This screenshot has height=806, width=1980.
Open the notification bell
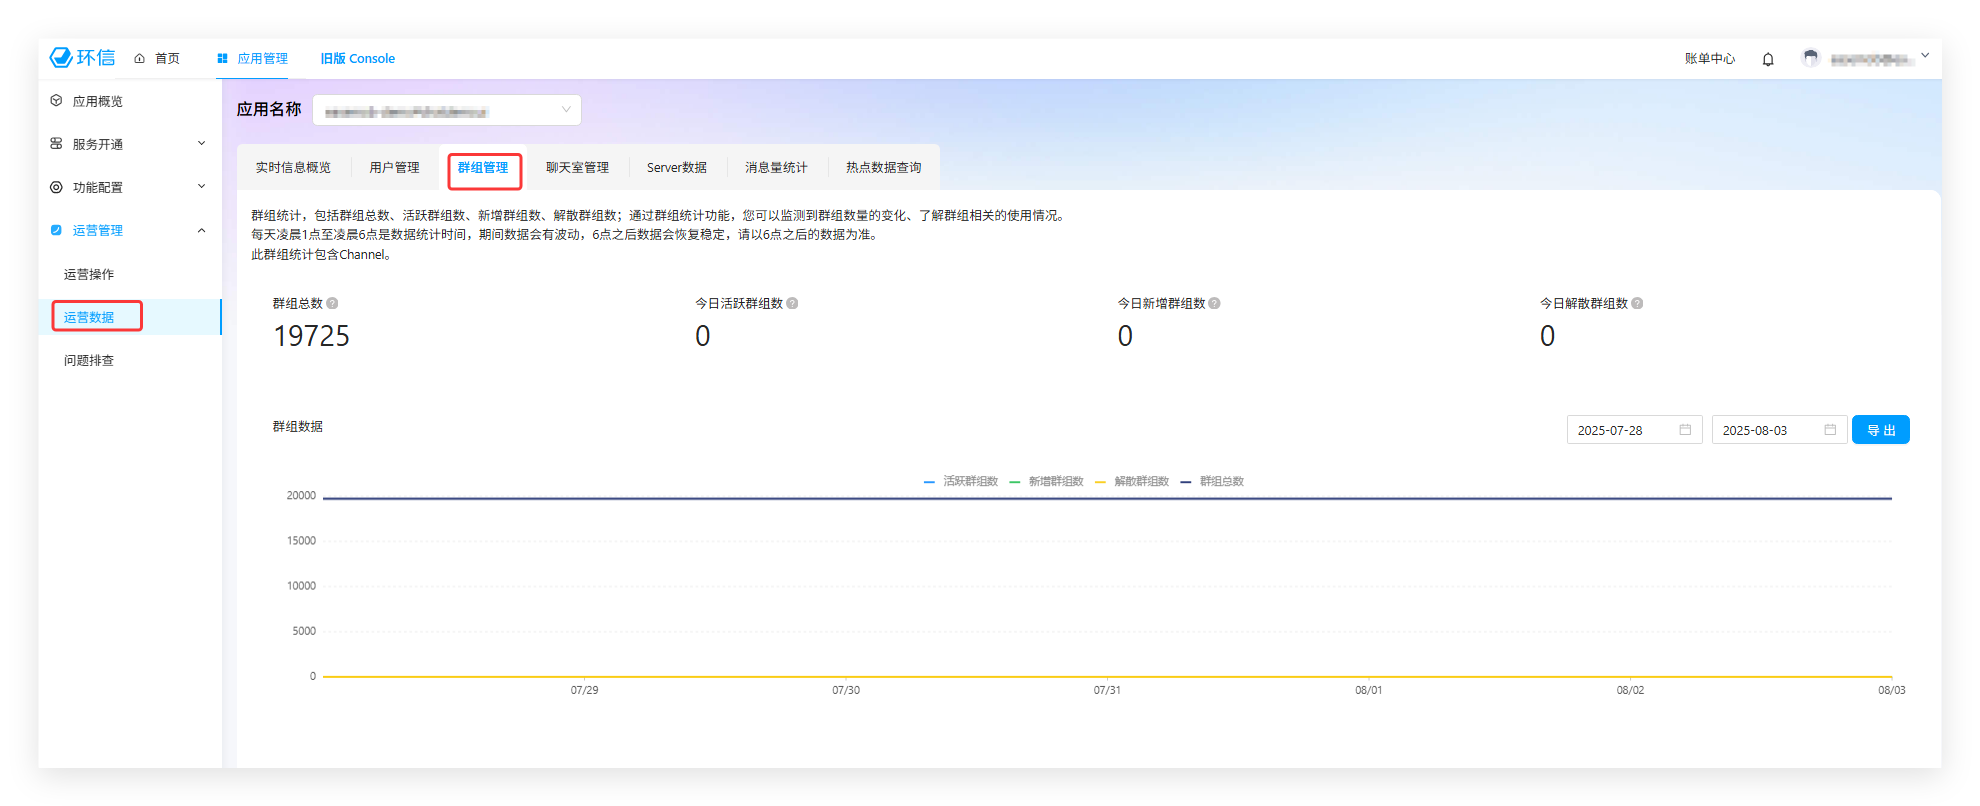(x=1768, y=59)
